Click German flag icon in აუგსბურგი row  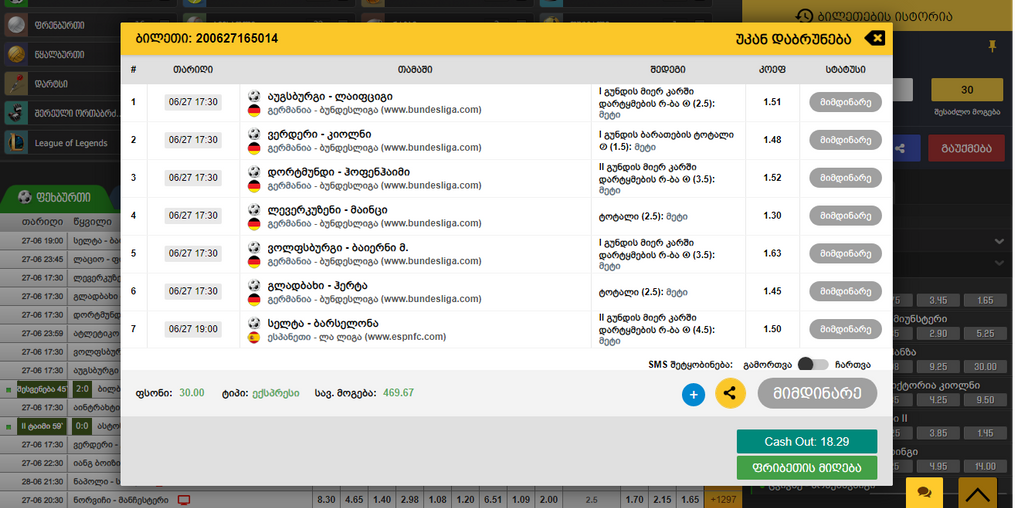point(254,110)
